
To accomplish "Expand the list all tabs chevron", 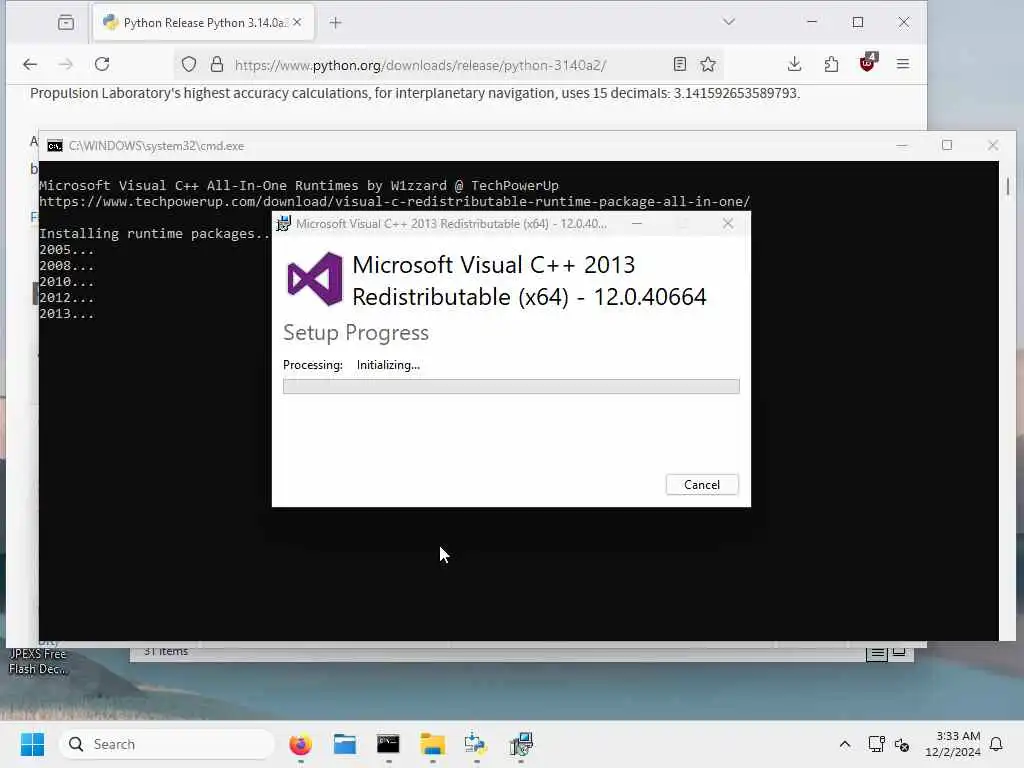I will tap(729, 22).
